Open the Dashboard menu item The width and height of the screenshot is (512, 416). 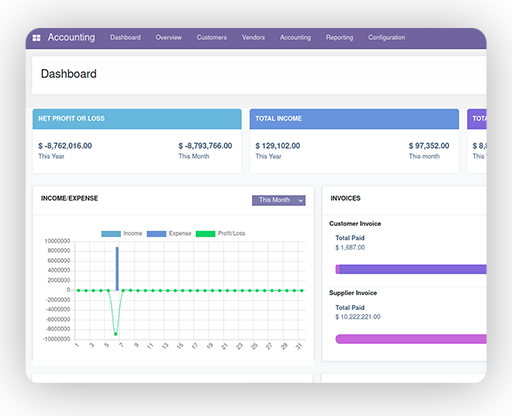pyautogui.click(x=125, y=37)
